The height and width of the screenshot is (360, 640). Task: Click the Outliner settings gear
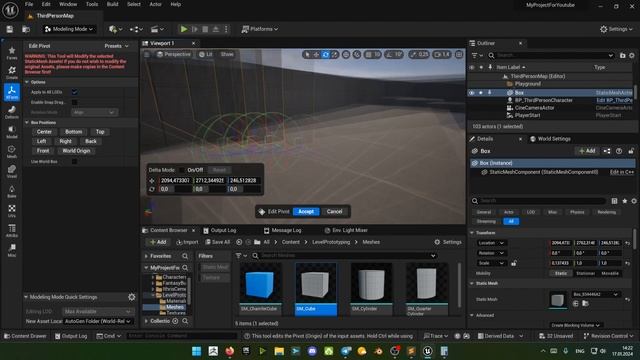[x=631, y=55]
